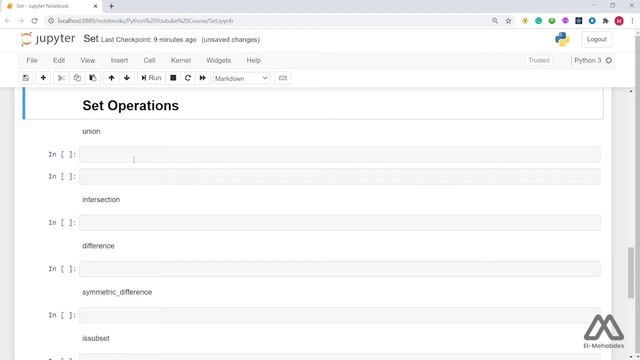Click the Python 3 kernel idle indicator
Image resolution: width=640 pixels, height=360 pixels.
coord(609,60)
